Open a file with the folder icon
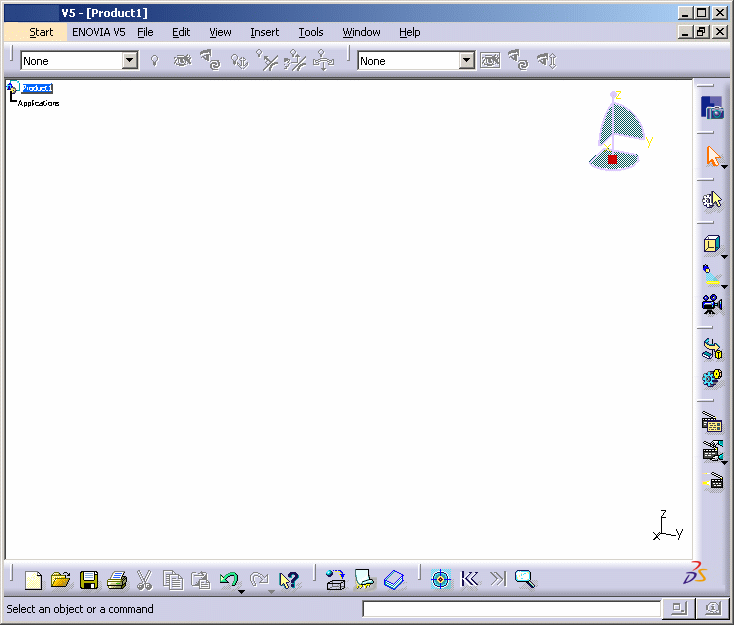The image size is (734, 625). pyautogui.click(x=61, y=580)
